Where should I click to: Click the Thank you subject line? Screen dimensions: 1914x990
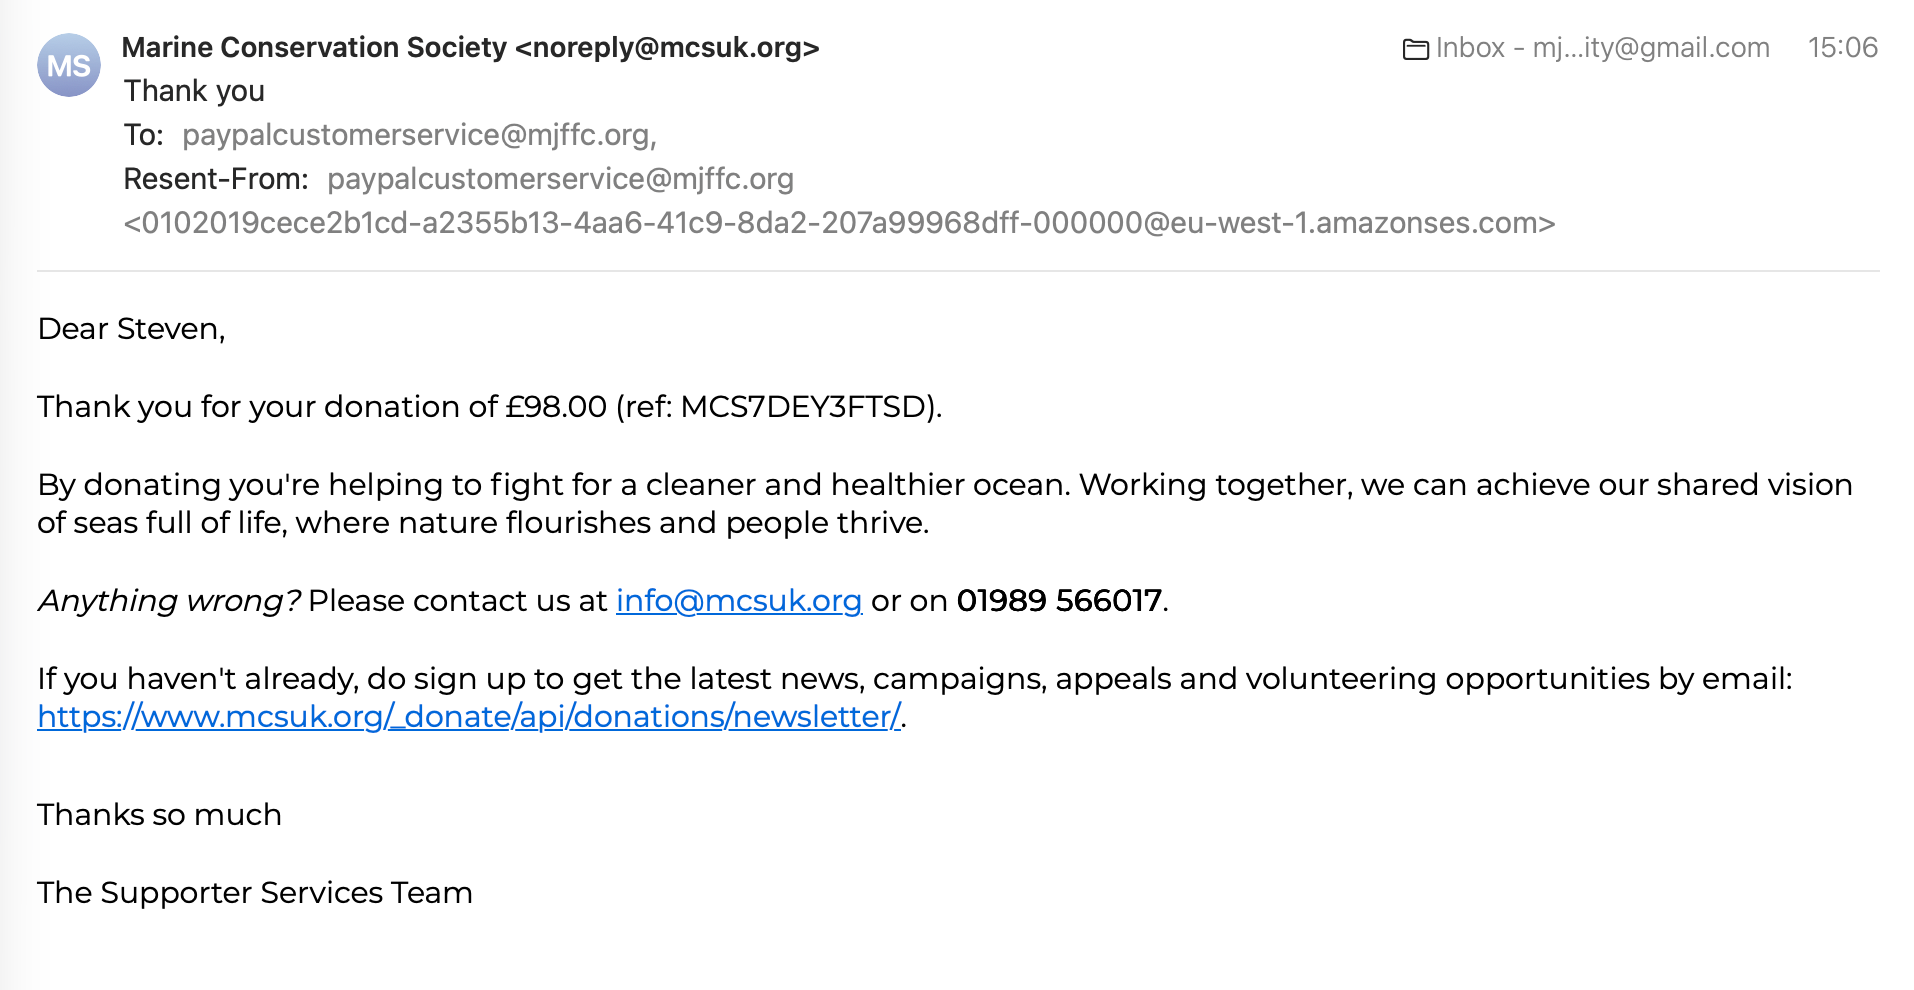coord(194,91)
